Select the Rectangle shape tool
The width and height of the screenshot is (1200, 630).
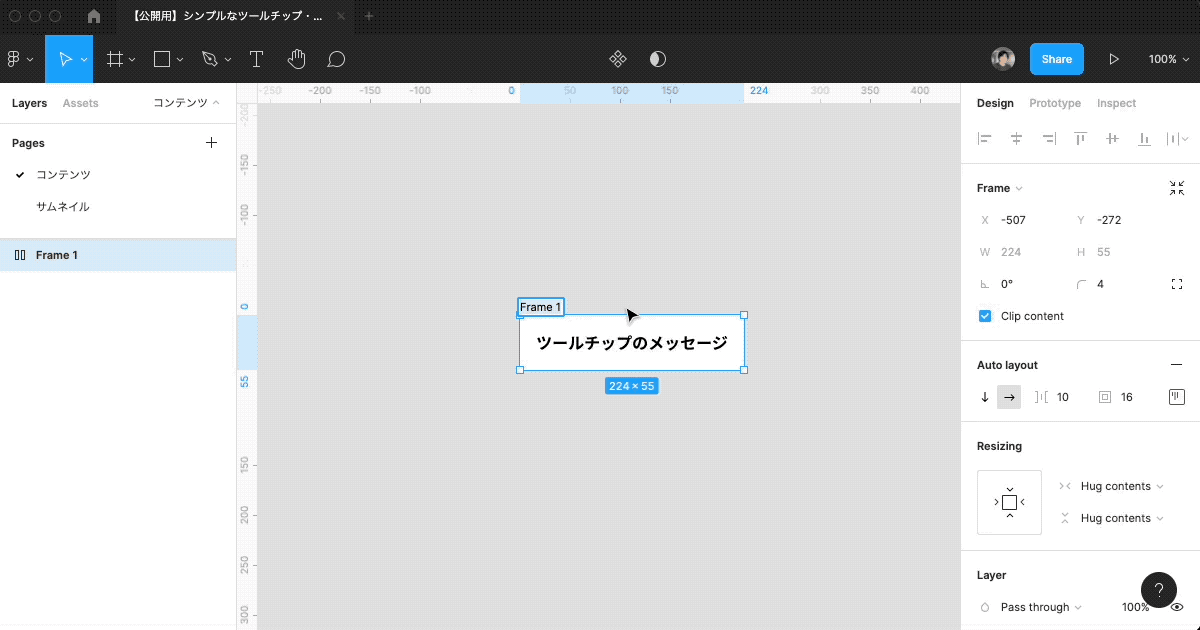[x=160, y=58]
